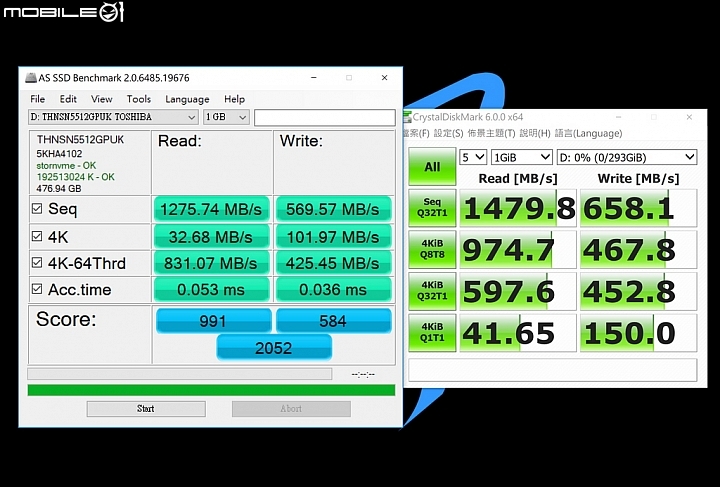Run all tests with the All button
This screenshot has width=720, height=487.
click(432, 167)
